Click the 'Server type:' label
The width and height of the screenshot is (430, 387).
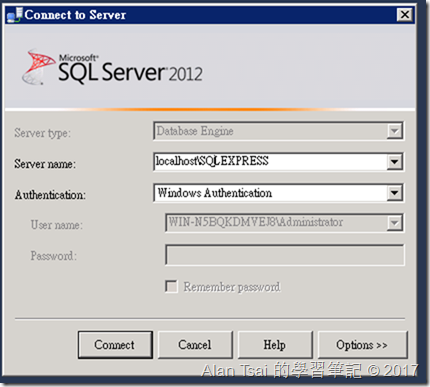(42, 133)
